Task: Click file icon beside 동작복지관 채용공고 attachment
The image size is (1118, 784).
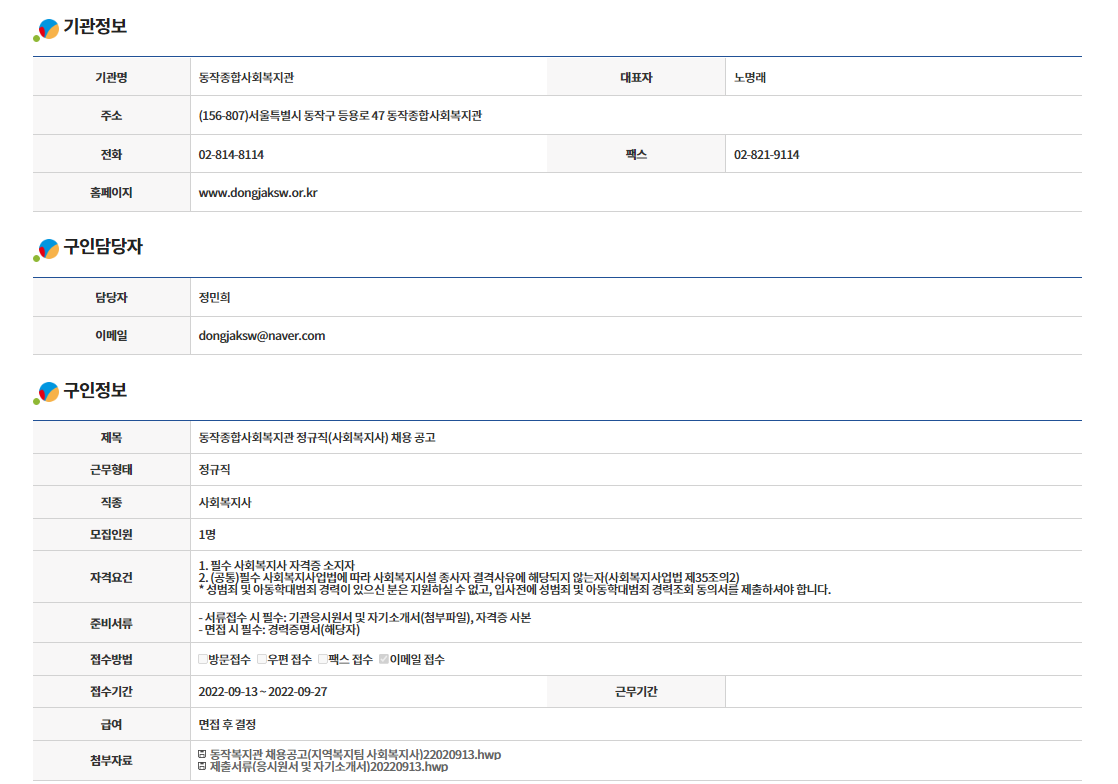Action: point(202,754)
